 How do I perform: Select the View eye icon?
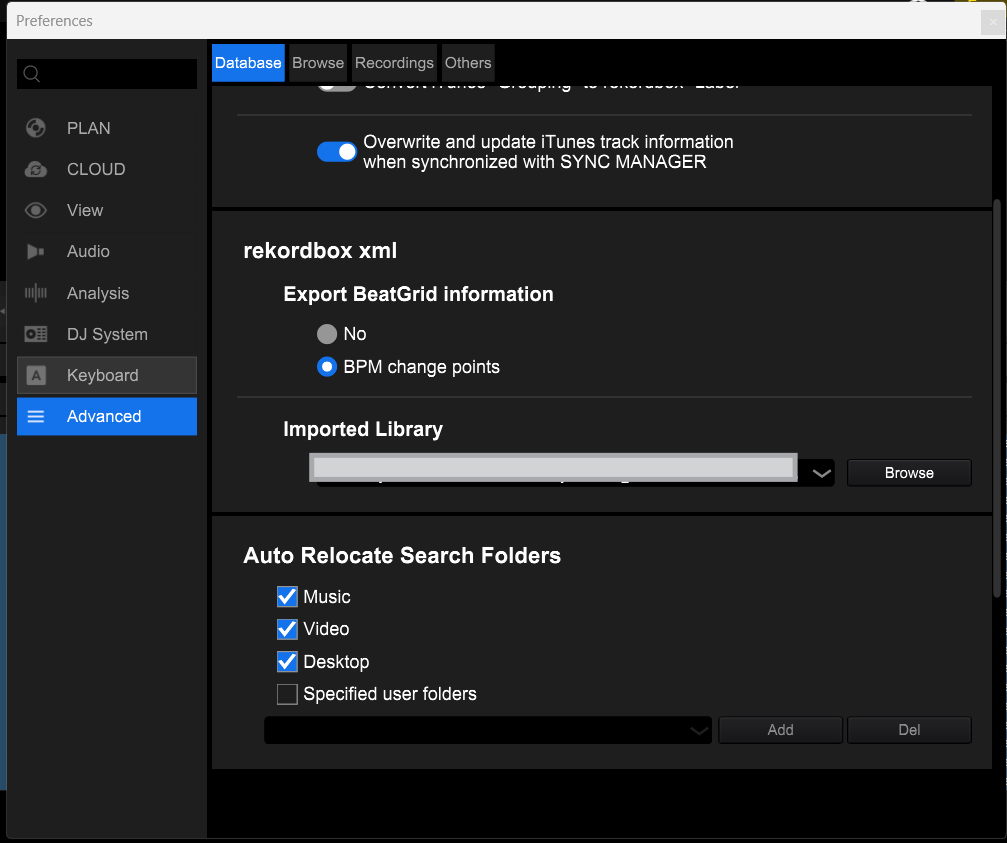(x=36, y=210)
